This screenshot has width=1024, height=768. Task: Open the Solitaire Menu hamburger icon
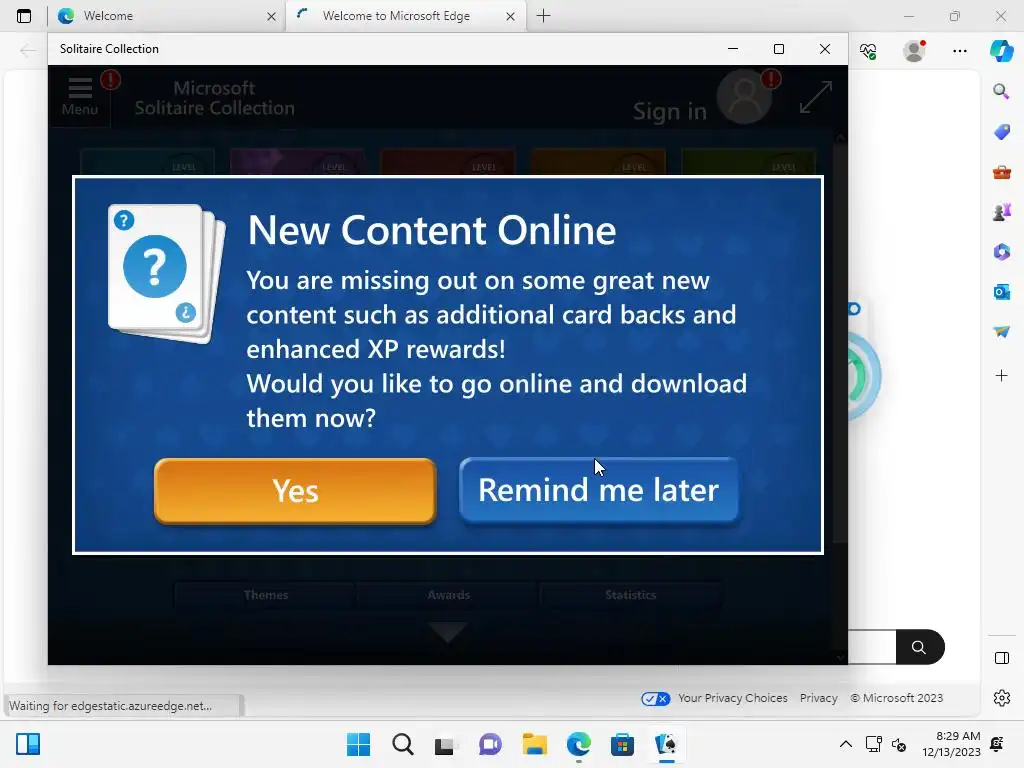(80, 97)
